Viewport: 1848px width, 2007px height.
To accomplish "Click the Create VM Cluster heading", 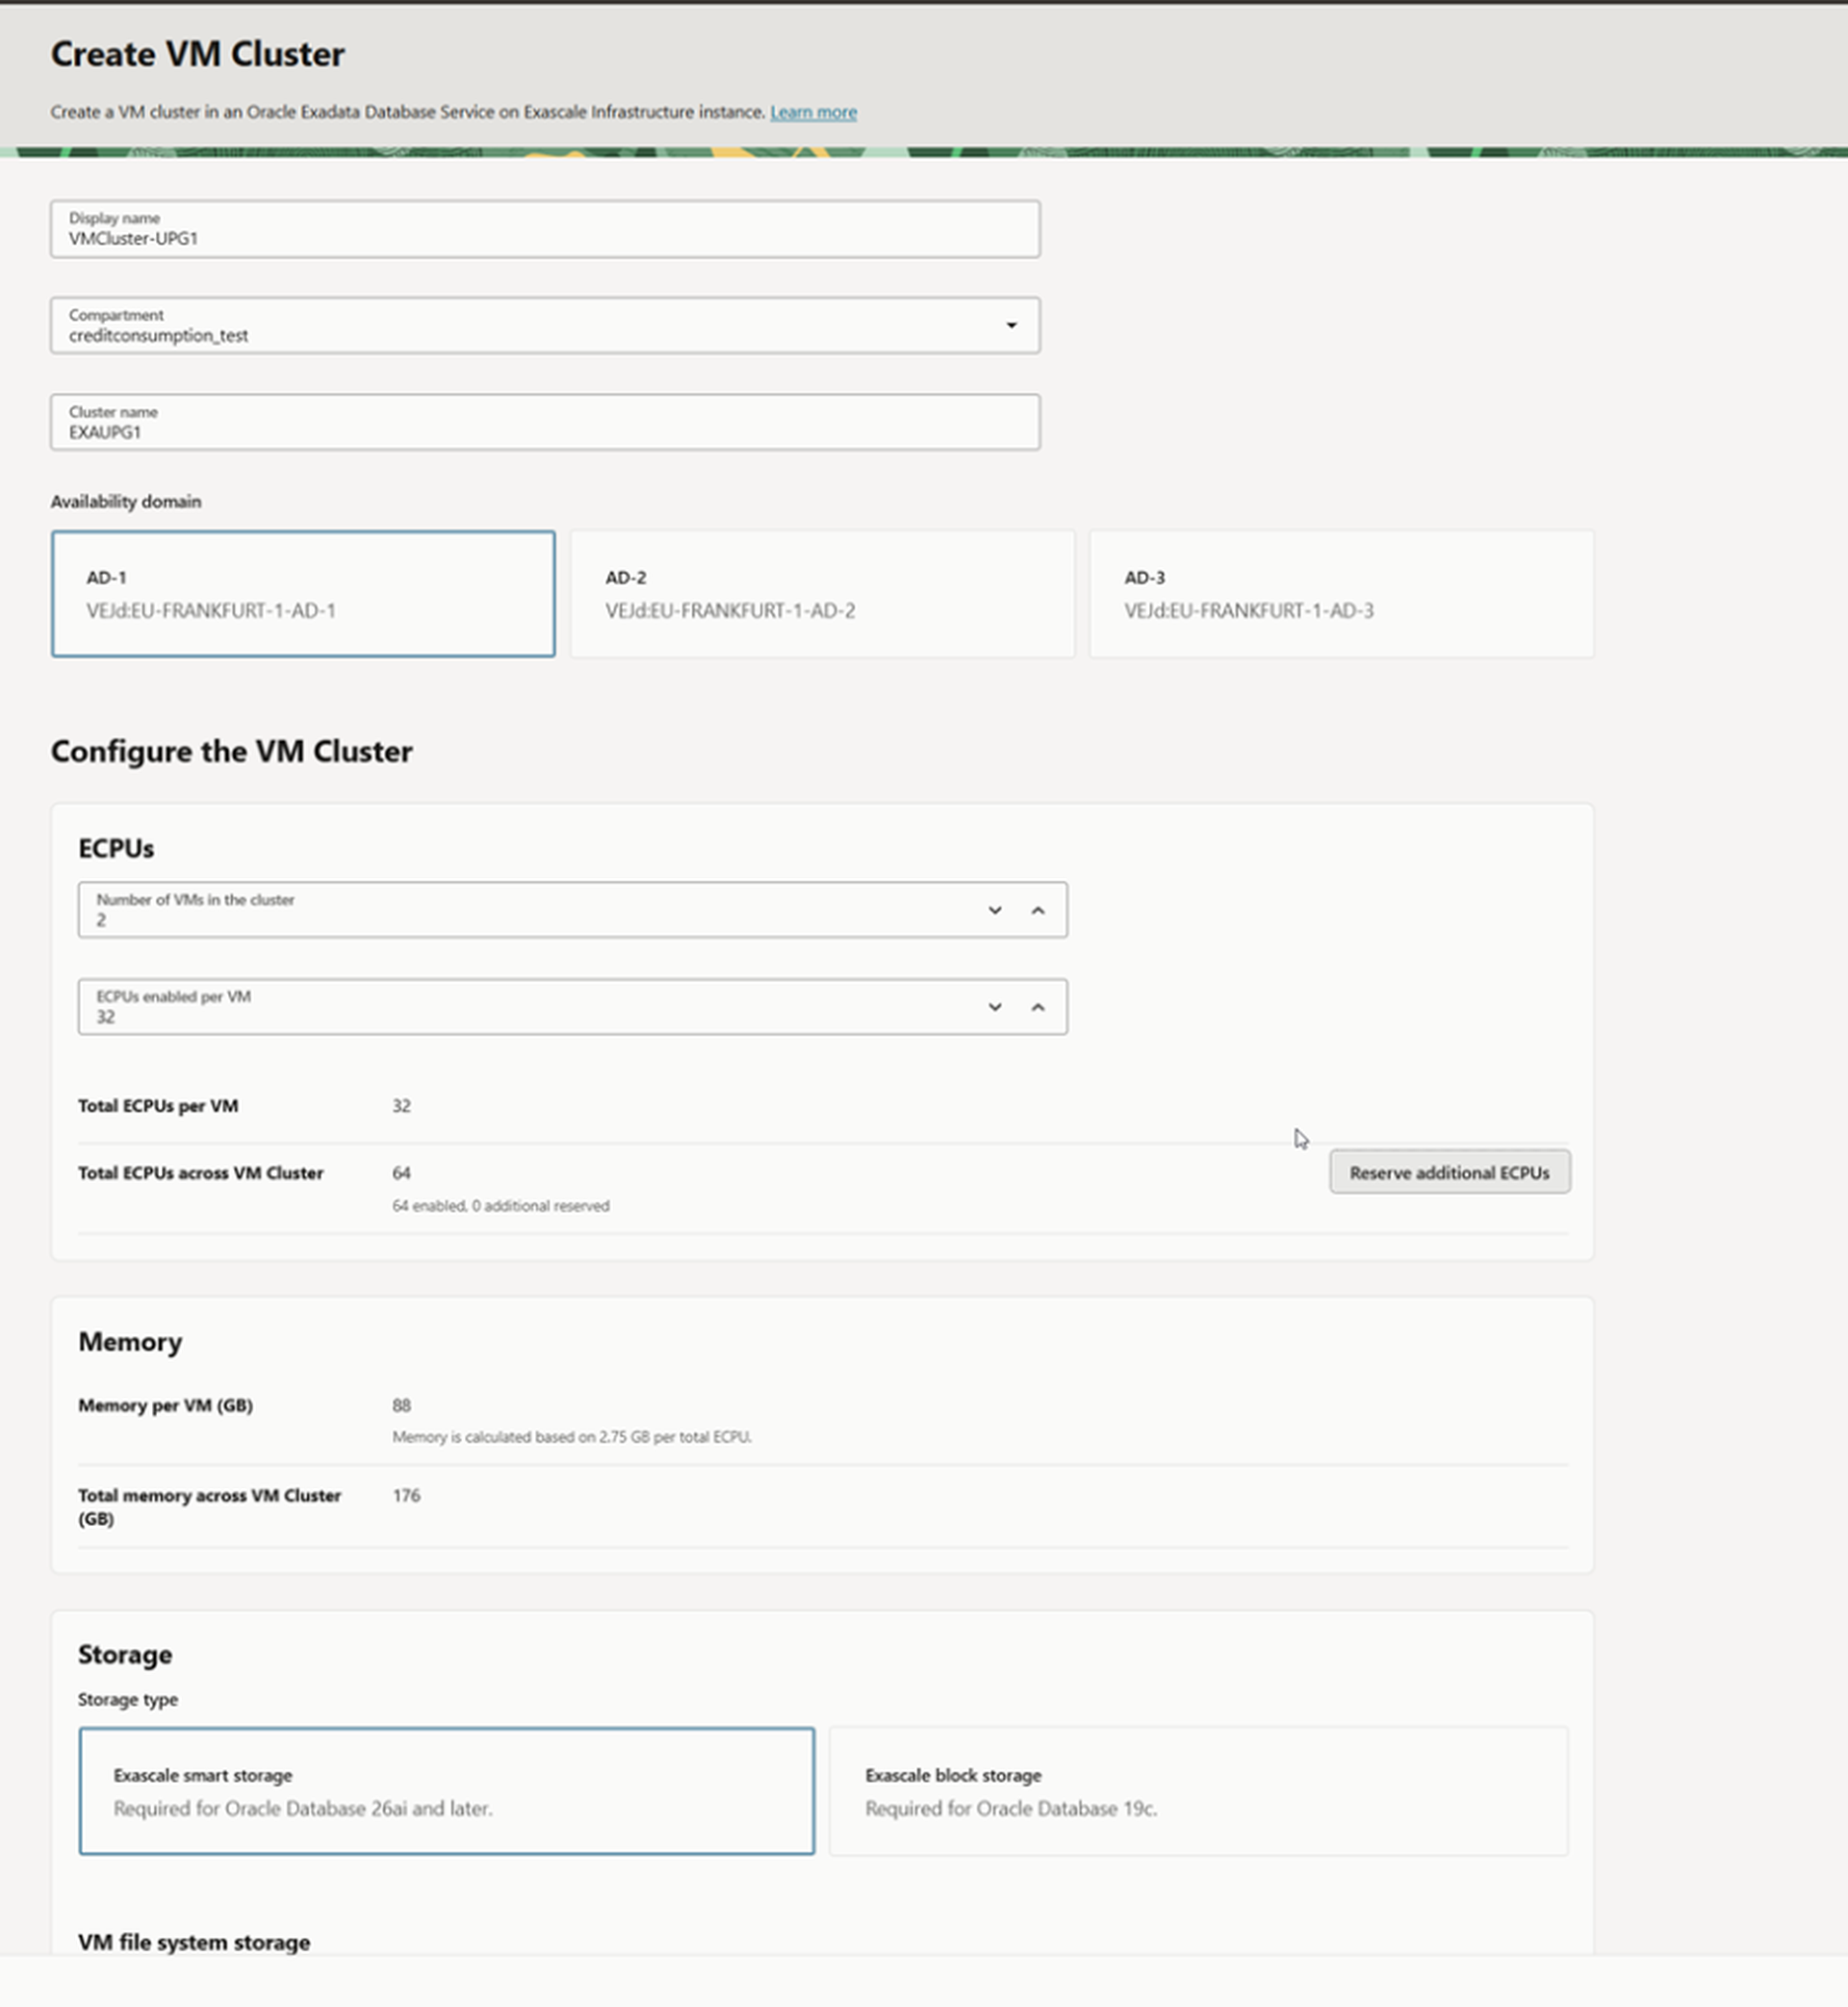I will click(198, 54).
